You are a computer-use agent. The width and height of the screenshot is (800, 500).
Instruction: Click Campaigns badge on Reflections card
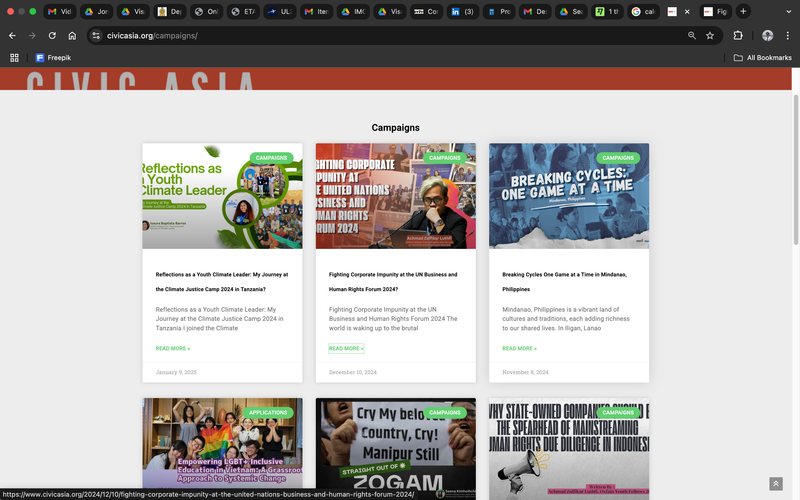click(x=271, y=158)
